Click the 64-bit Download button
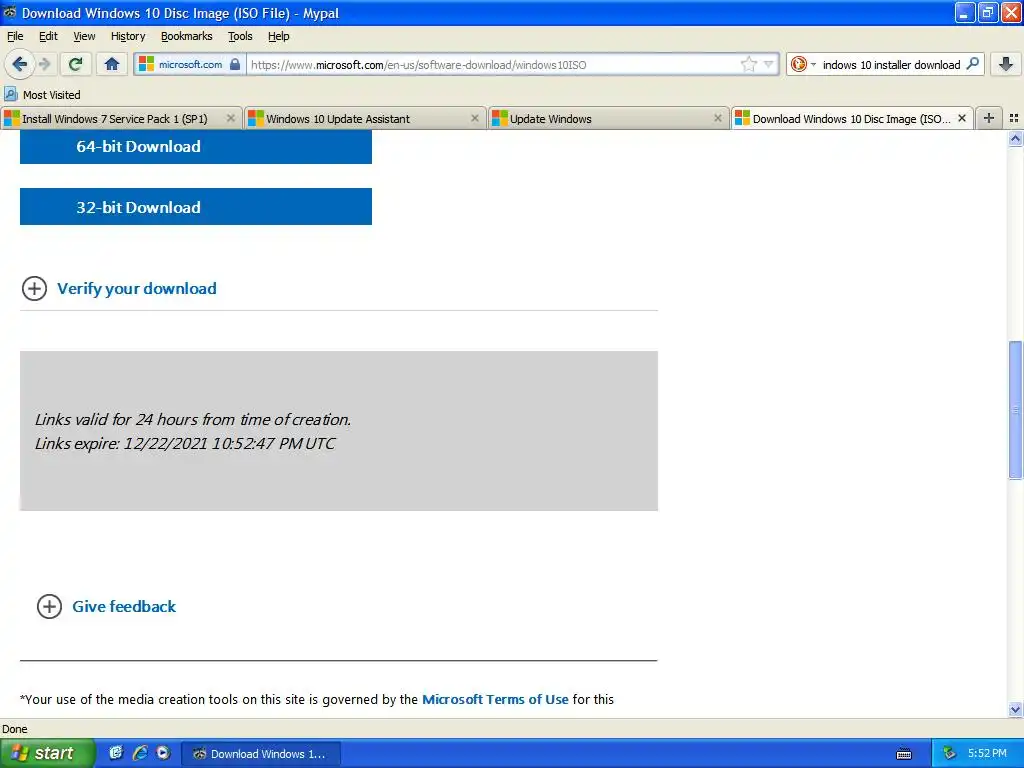Image resolution: width=1024 pixels, height=768 pixels. 196,146
